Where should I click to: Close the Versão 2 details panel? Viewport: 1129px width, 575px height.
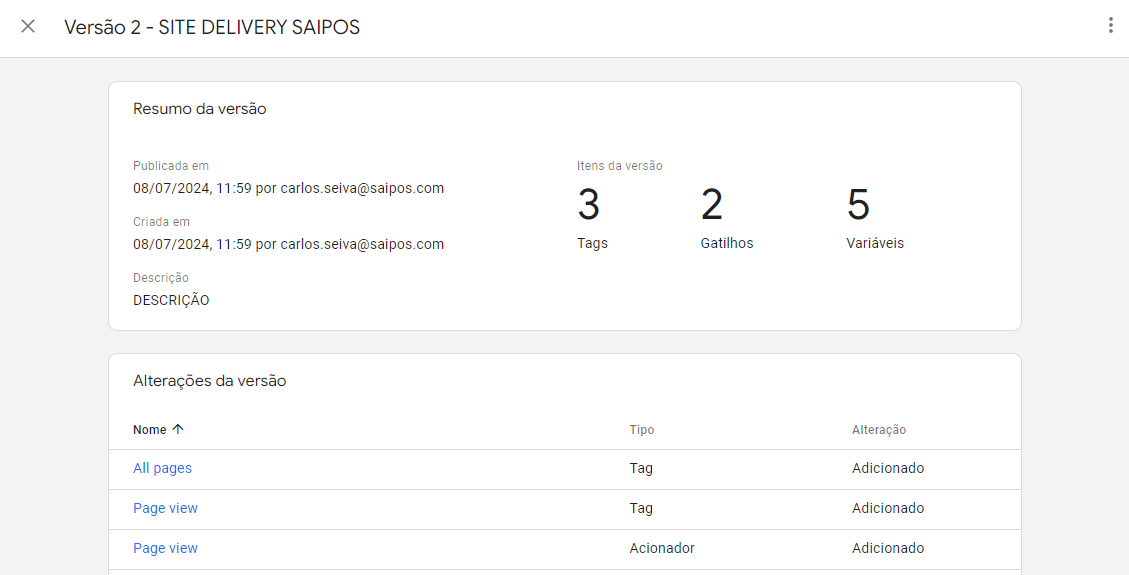pos(28,27)
